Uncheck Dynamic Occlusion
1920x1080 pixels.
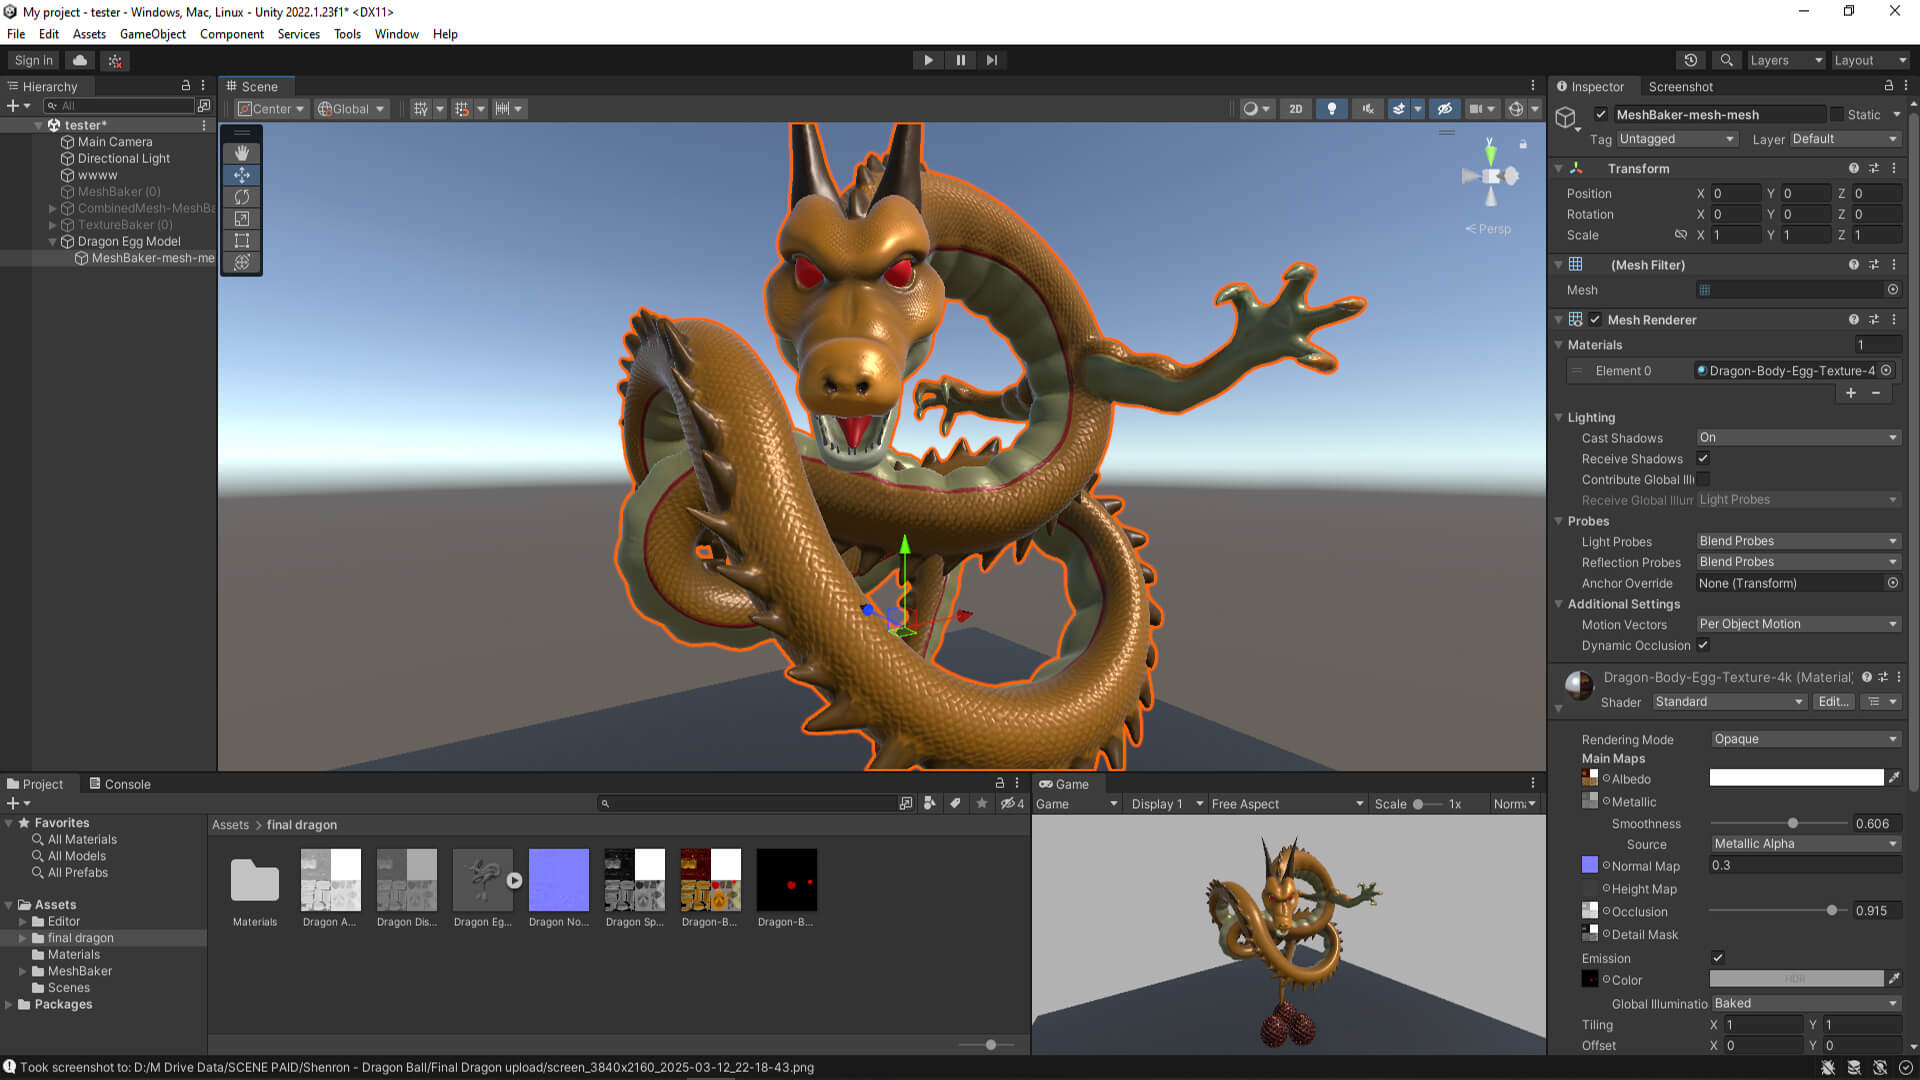point(1703,645)
